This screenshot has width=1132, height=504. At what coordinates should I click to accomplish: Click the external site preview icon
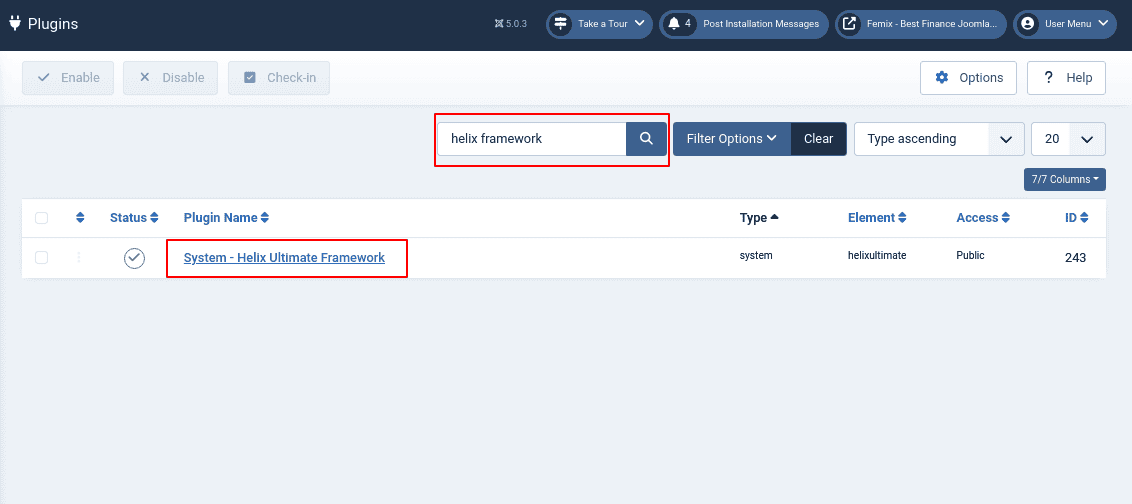coord(848,24)
